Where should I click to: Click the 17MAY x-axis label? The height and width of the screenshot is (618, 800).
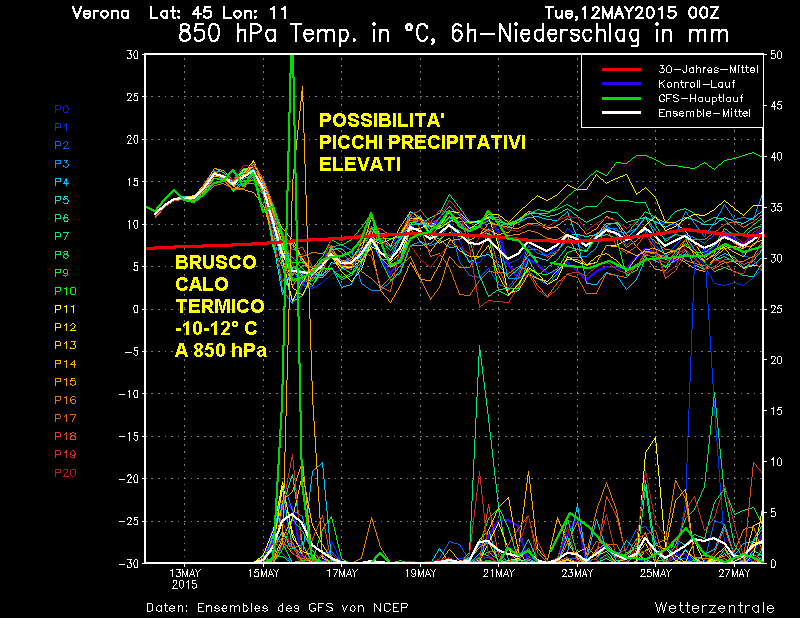pyautogui.click(x=342, y=573)
